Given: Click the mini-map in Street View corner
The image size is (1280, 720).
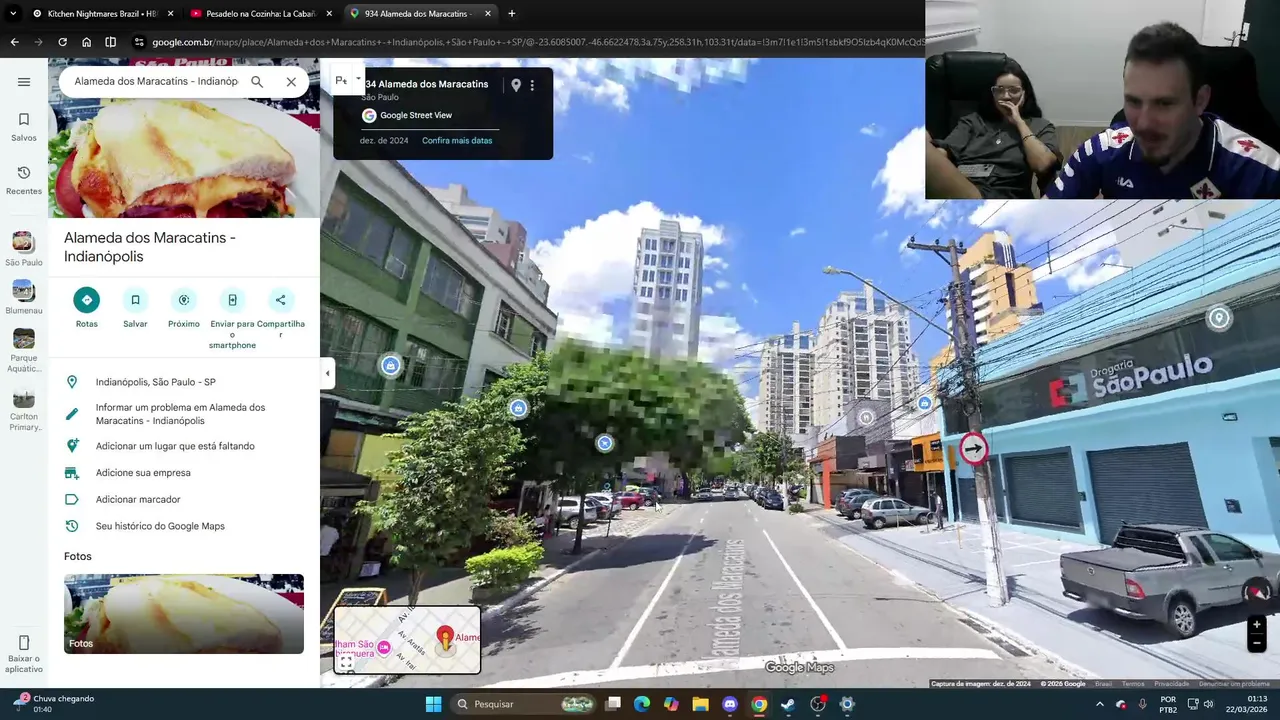Looking at the screenshot, I should (x=407, y=640).
